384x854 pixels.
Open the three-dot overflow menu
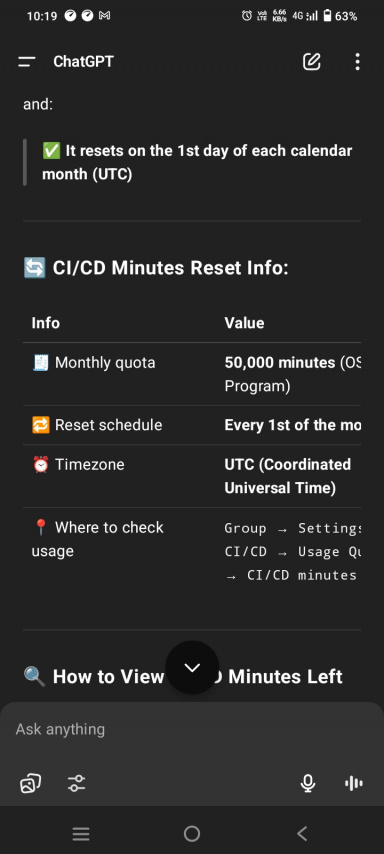tap(357, 62)
